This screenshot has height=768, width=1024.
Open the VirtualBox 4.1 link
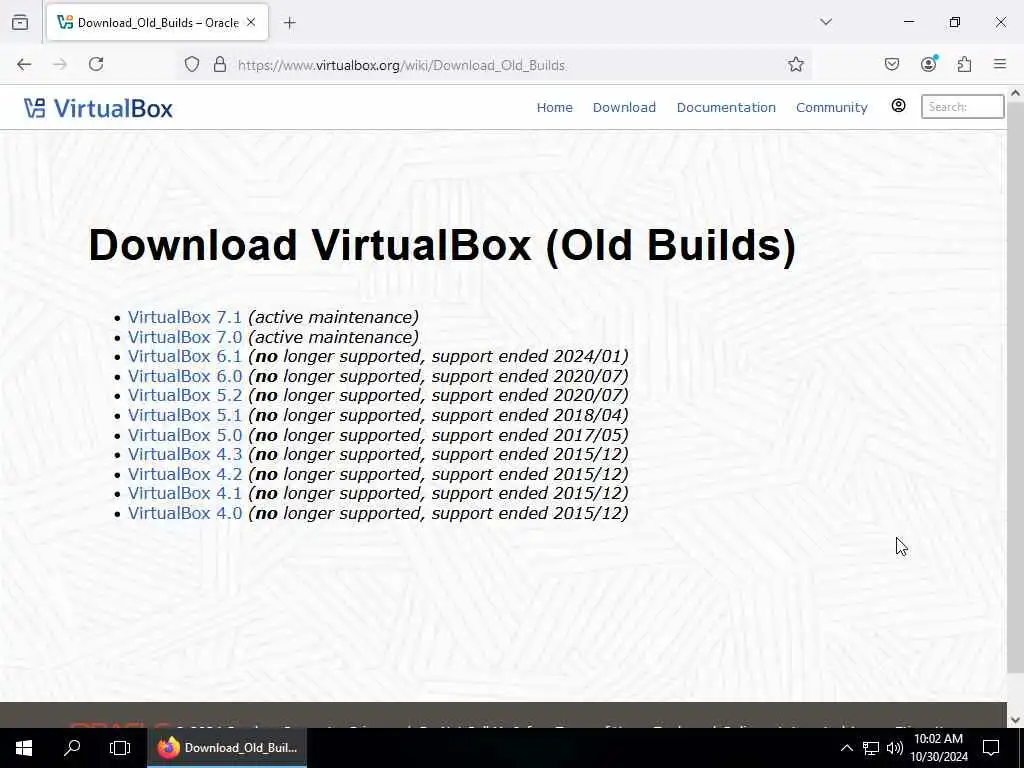click(185, 494)
